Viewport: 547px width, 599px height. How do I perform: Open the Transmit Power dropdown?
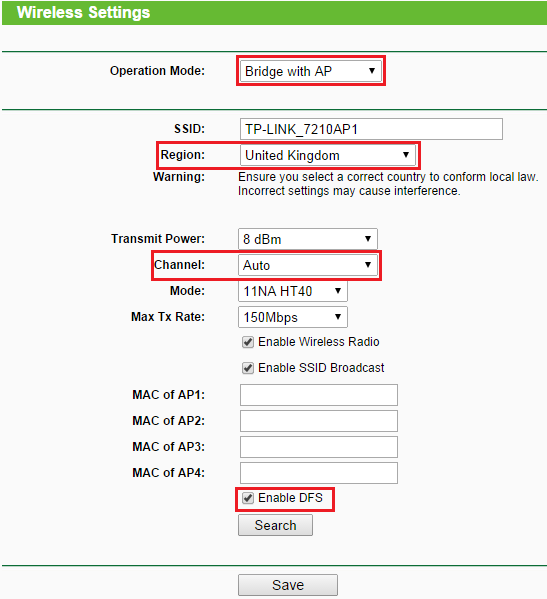[x=308, y=239]
